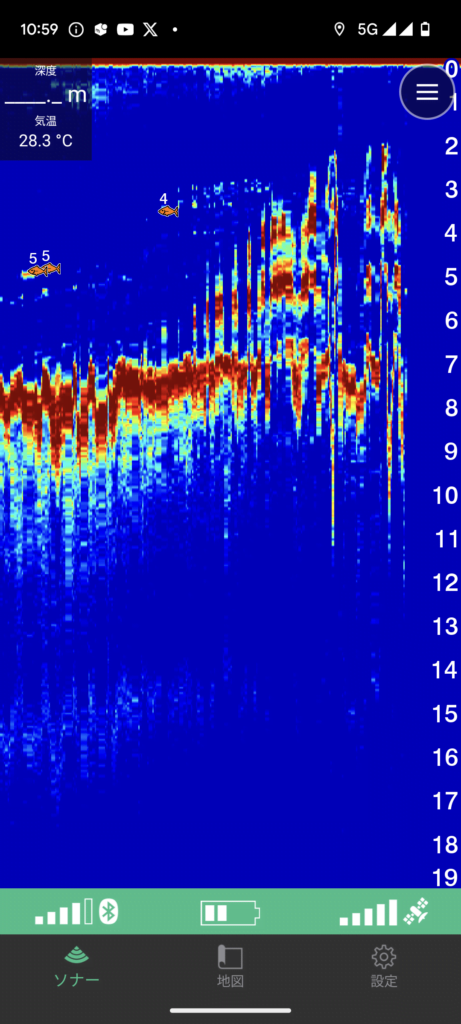Tap the sonar signal strength bars
Image resolution: width=461 pixels, height=1024 pixels.
click(65, 912)
